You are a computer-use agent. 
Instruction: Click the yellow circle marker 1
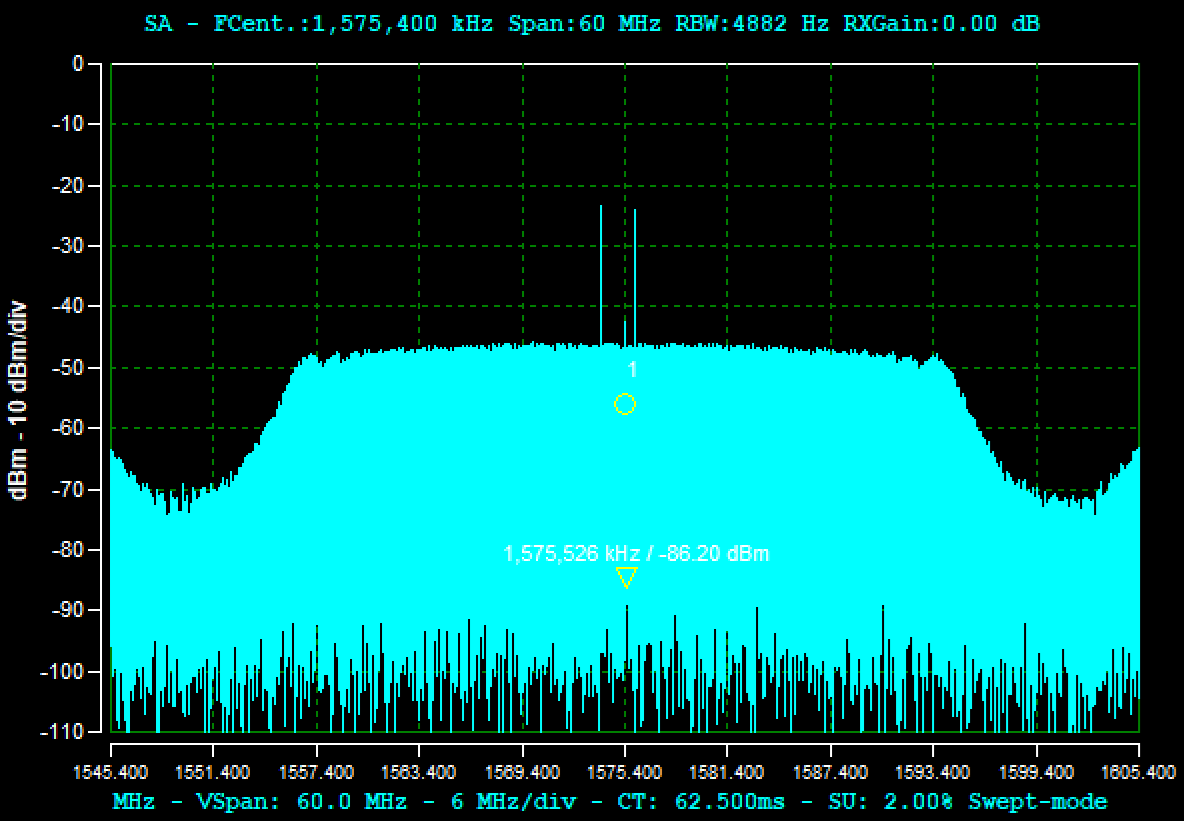click(624, 404)
